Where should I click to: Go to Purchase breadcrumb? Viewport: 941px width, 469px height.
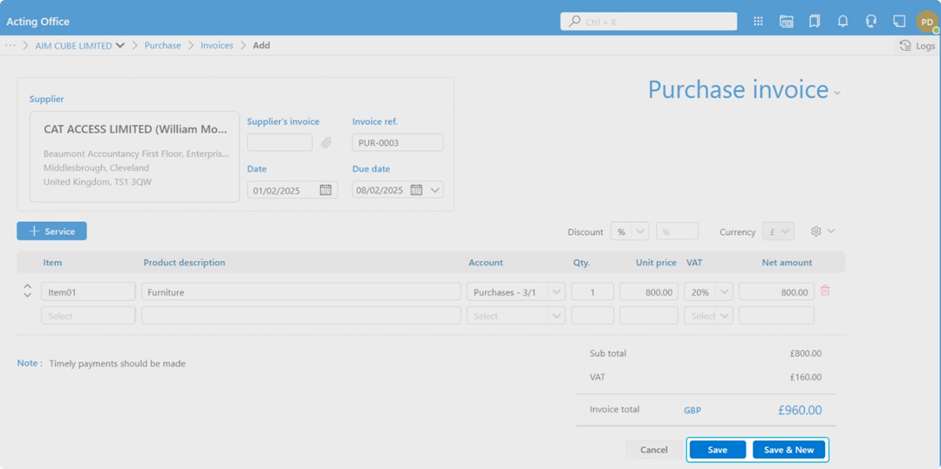(x=162, y=45)
